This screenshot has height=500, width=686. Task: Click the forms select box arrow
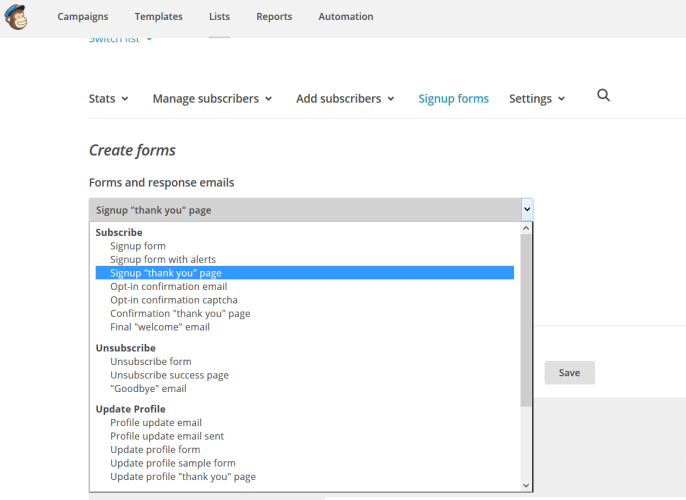(x=527, y=210)
